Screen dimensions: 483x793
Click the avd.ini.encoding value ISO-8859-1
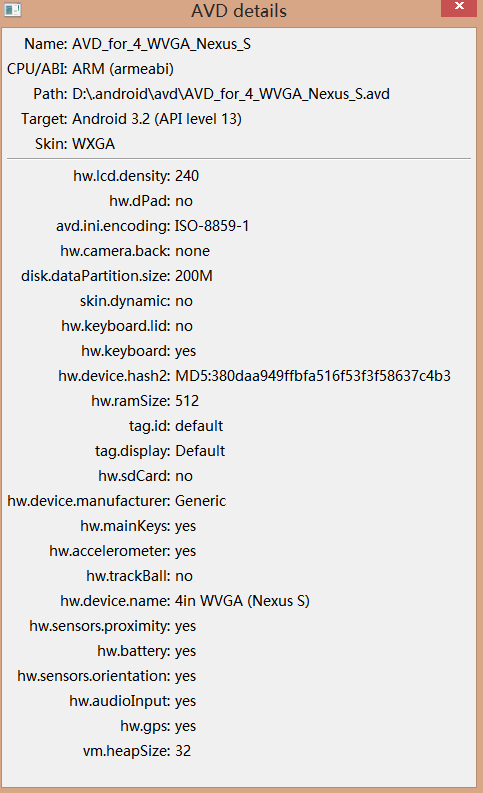[212, 226]
